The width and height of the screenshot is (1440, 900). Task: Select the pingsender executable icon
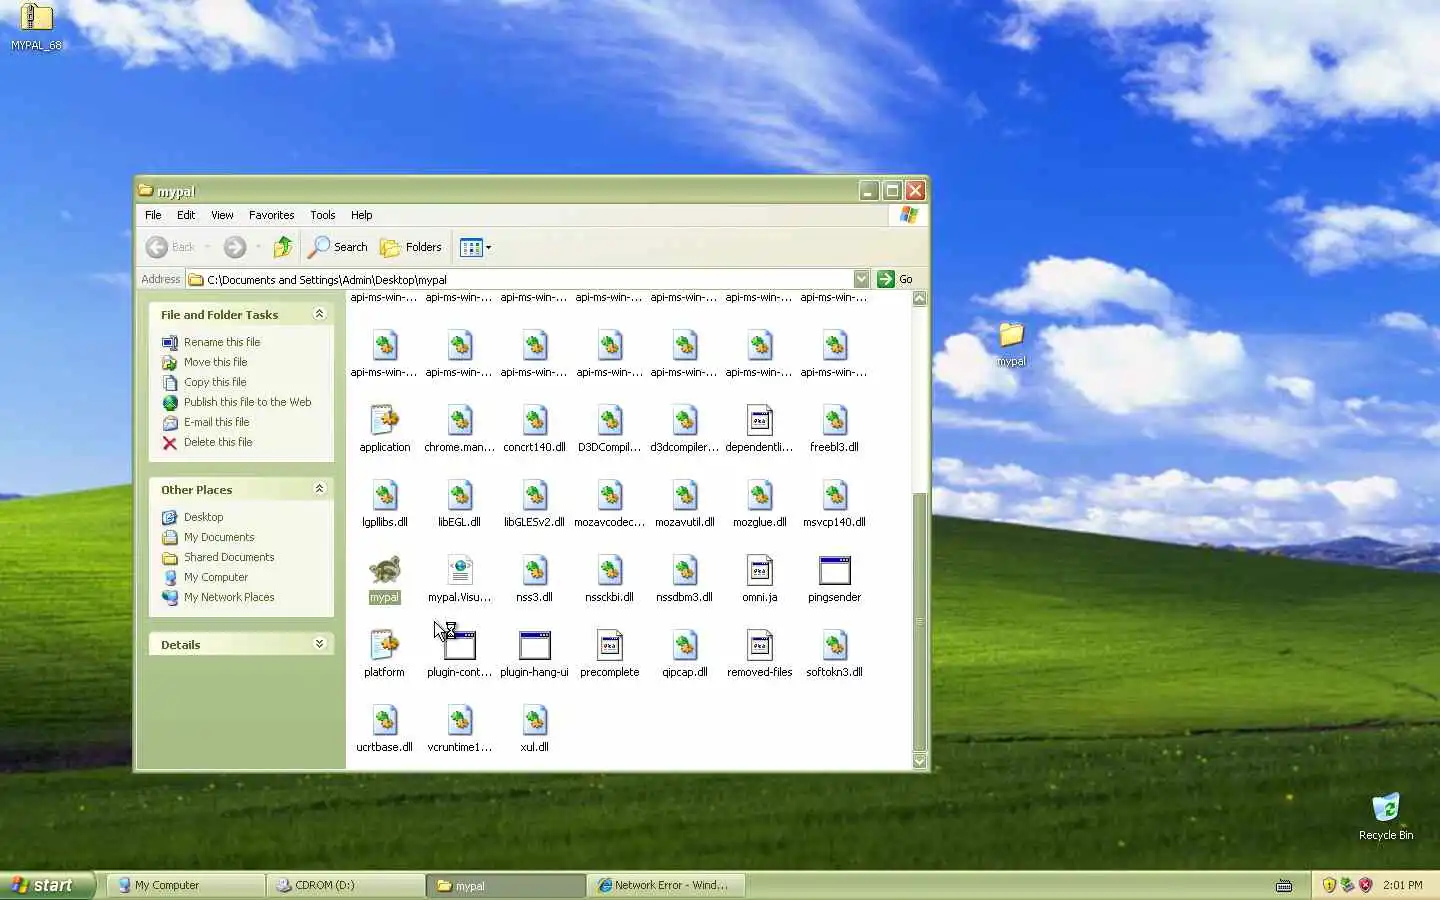(834, 571)
